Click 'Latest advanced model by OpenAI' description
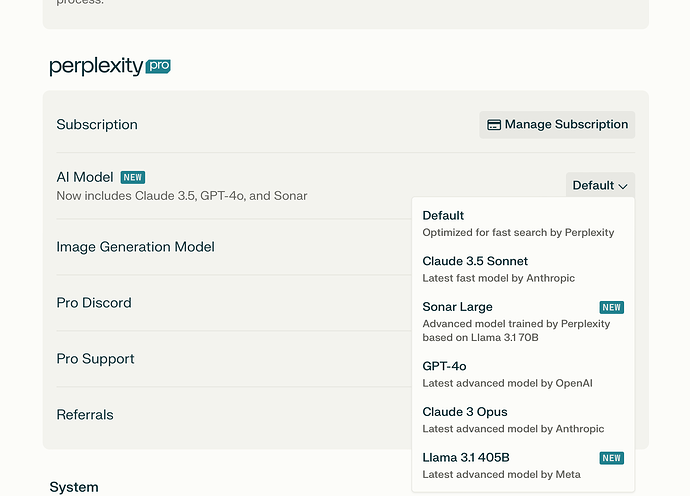Viewport: 690px width, 496px height. click(x=507, y=383)
